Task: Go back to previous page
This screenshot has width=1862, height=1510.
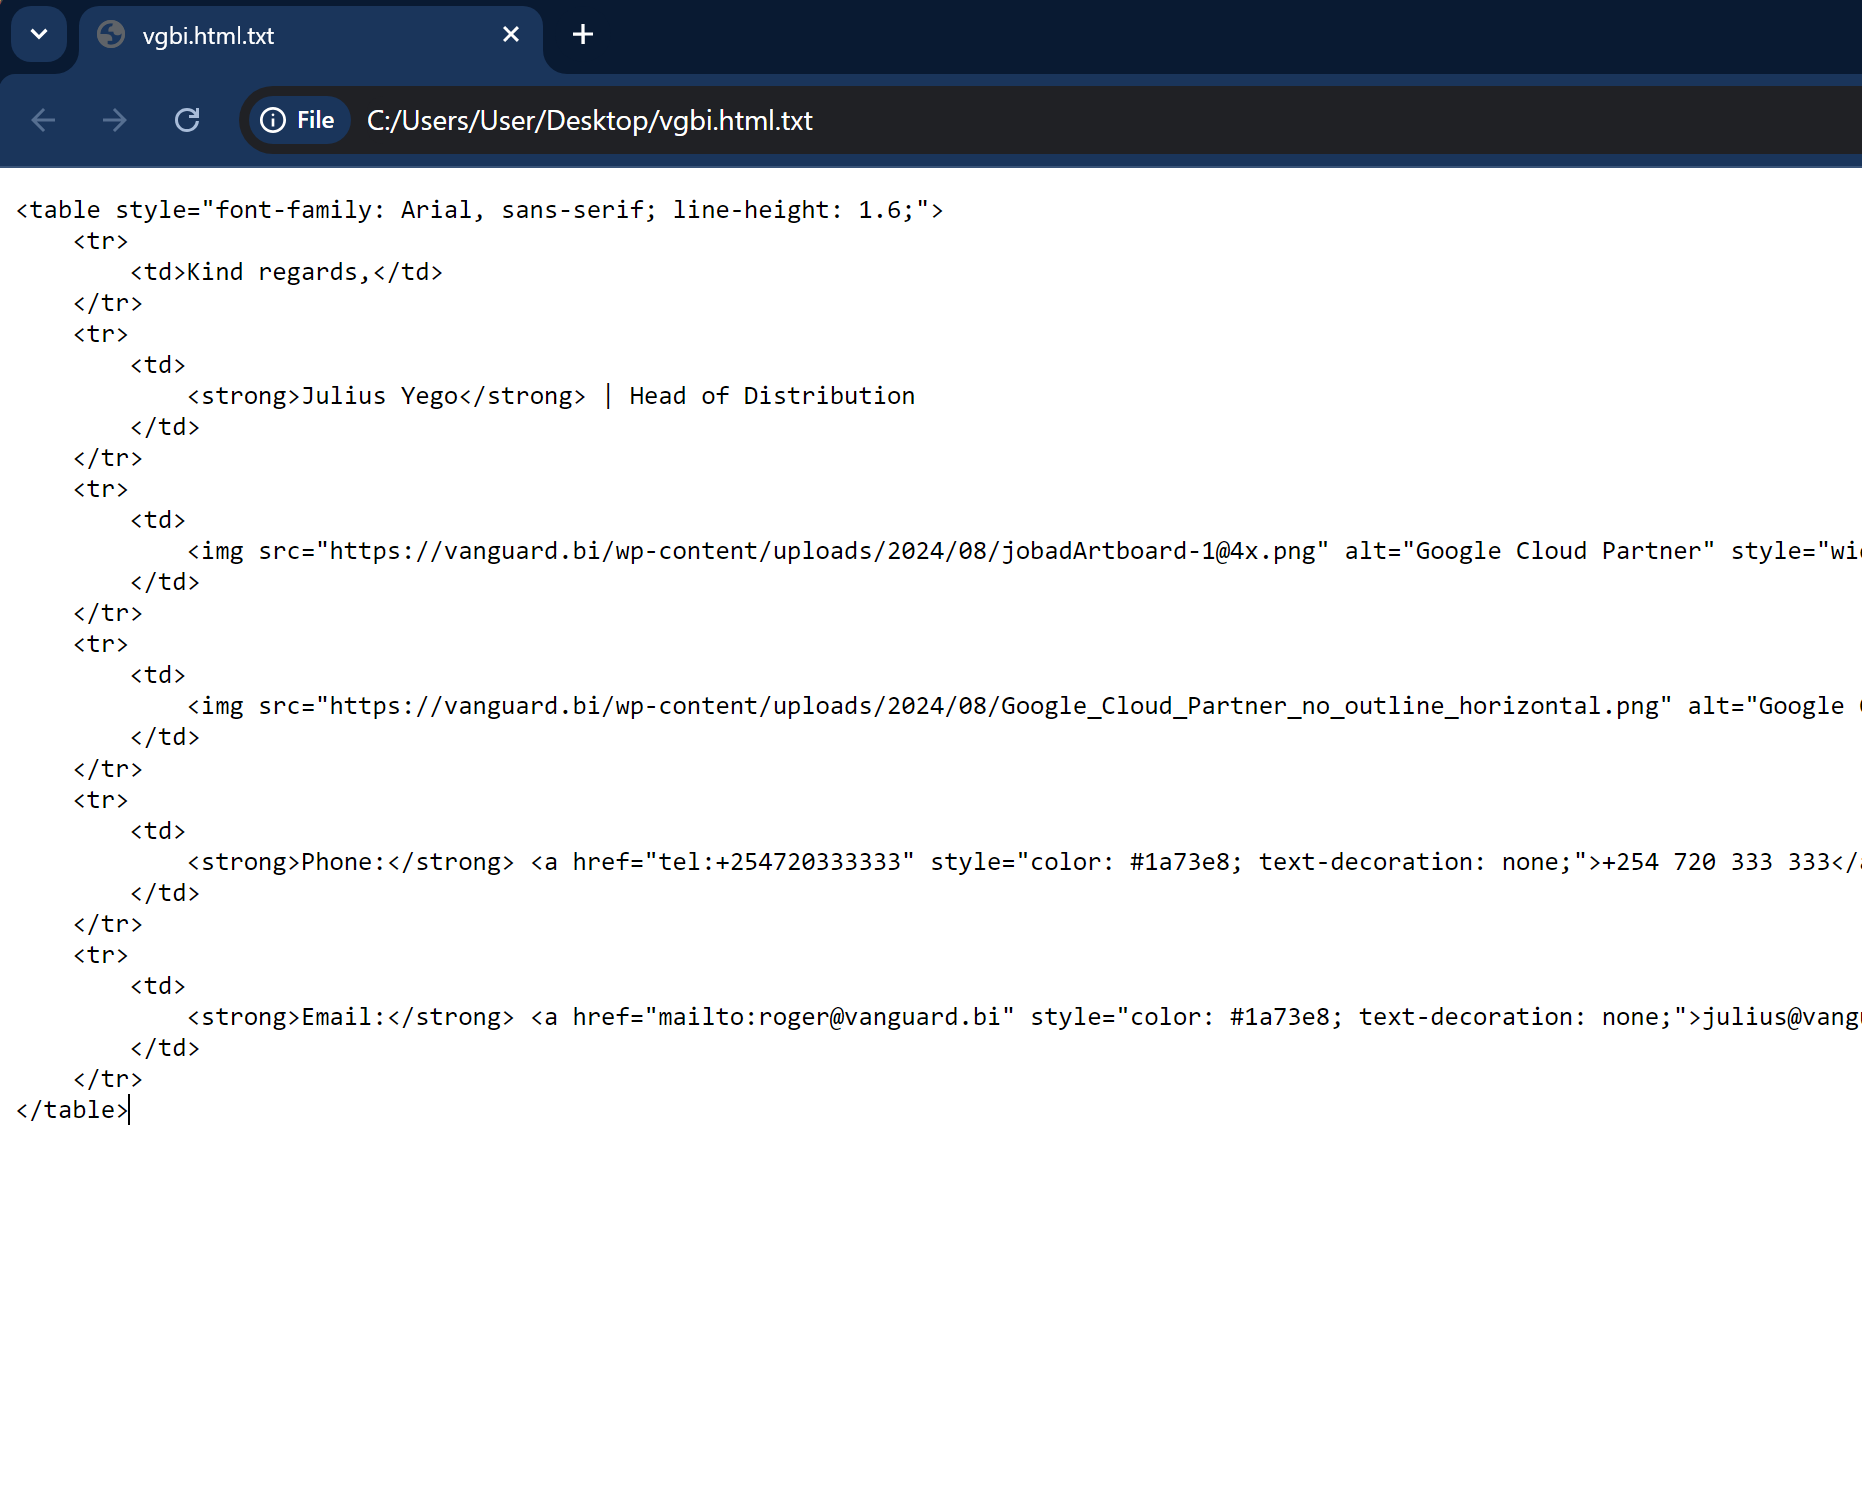Action: (x=43, y=120)
